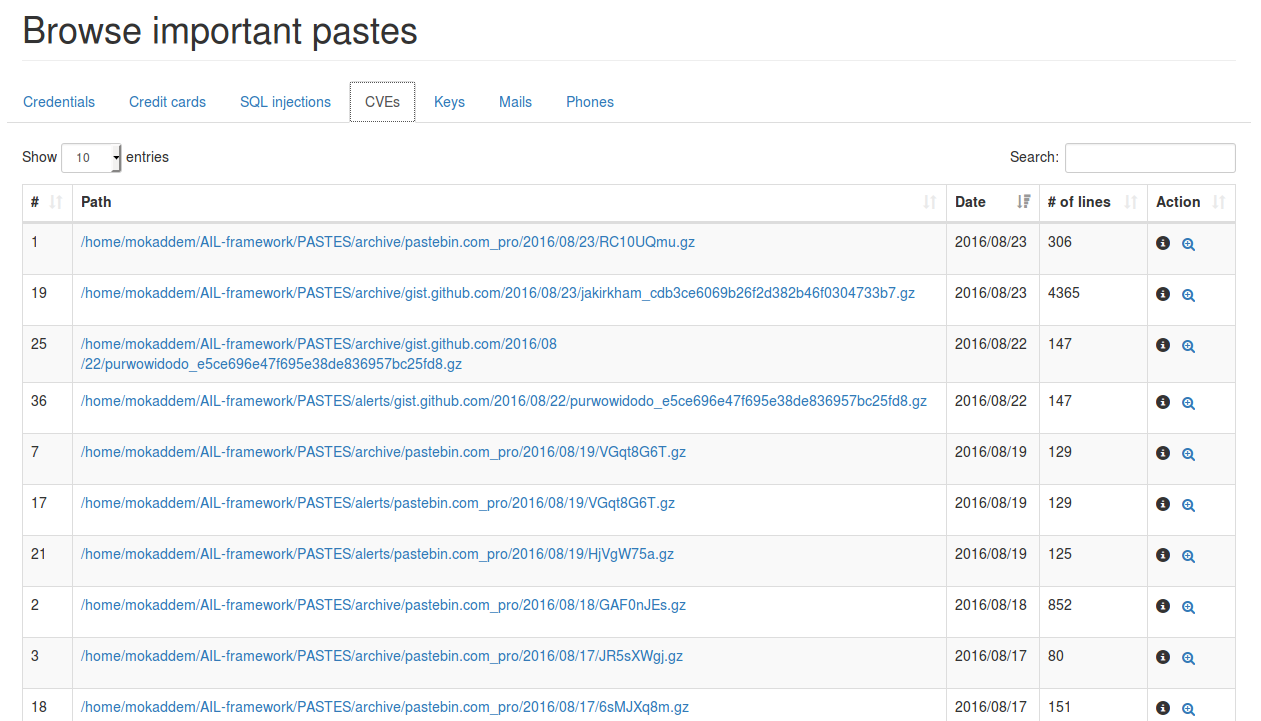Click info icon on row number 36
Screen dimensions: 1261x721
click(1163, 402)
